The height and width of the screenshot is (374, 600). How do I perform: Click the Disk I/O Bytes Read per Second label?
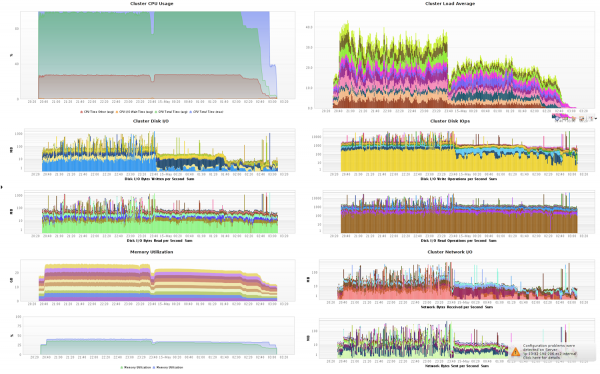coord(160,241)
